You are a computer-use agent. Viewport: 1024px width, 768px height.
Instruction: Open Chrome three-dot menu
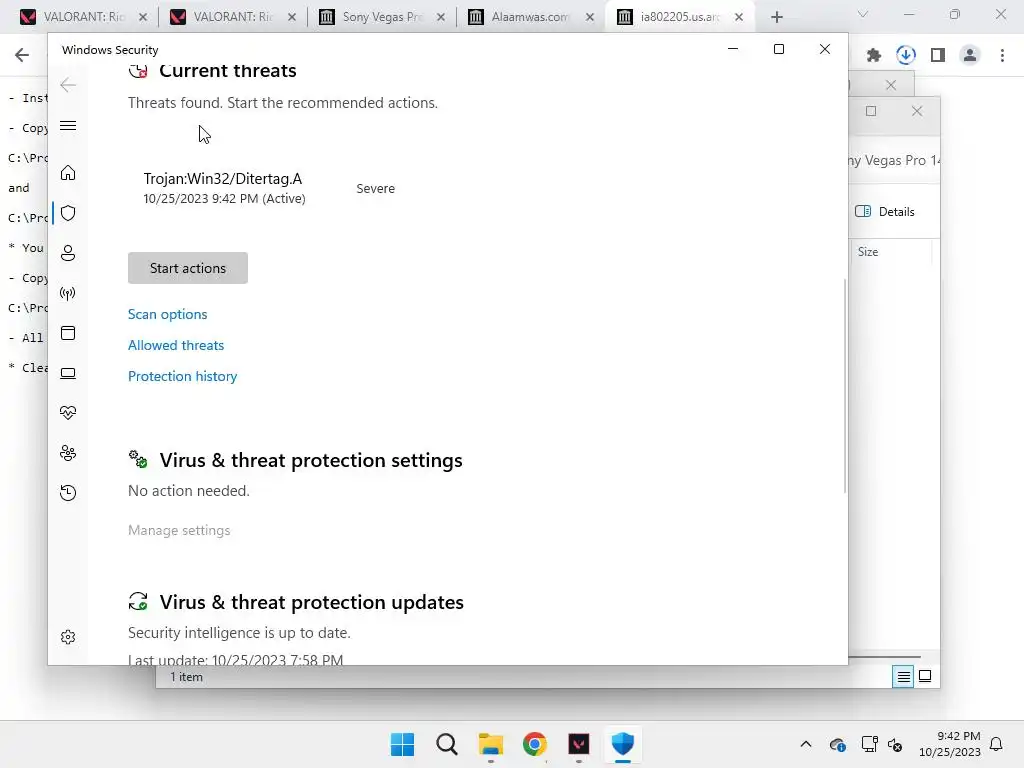1002,56
